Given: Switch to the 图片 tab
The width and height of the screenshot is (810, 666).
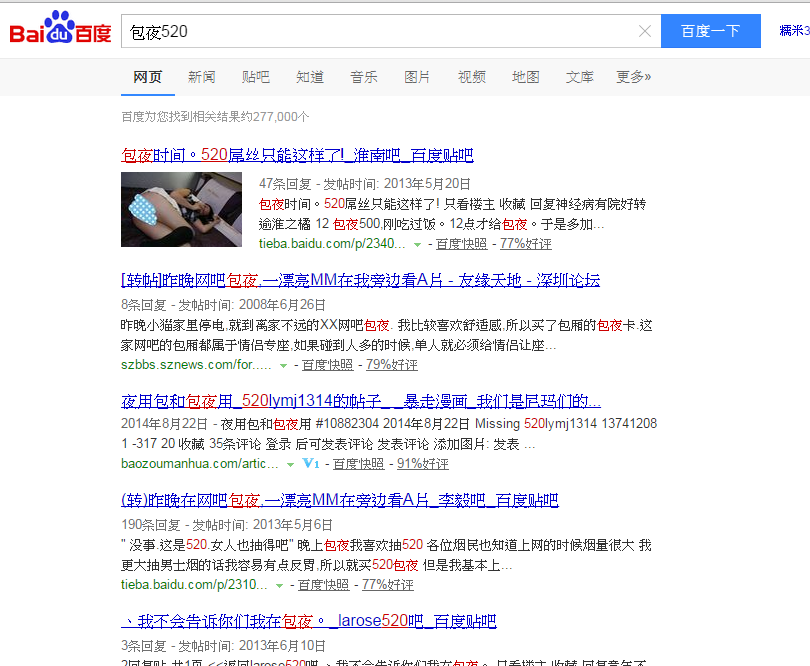Looking at the screenshot, I should click(x=417, y=77).
